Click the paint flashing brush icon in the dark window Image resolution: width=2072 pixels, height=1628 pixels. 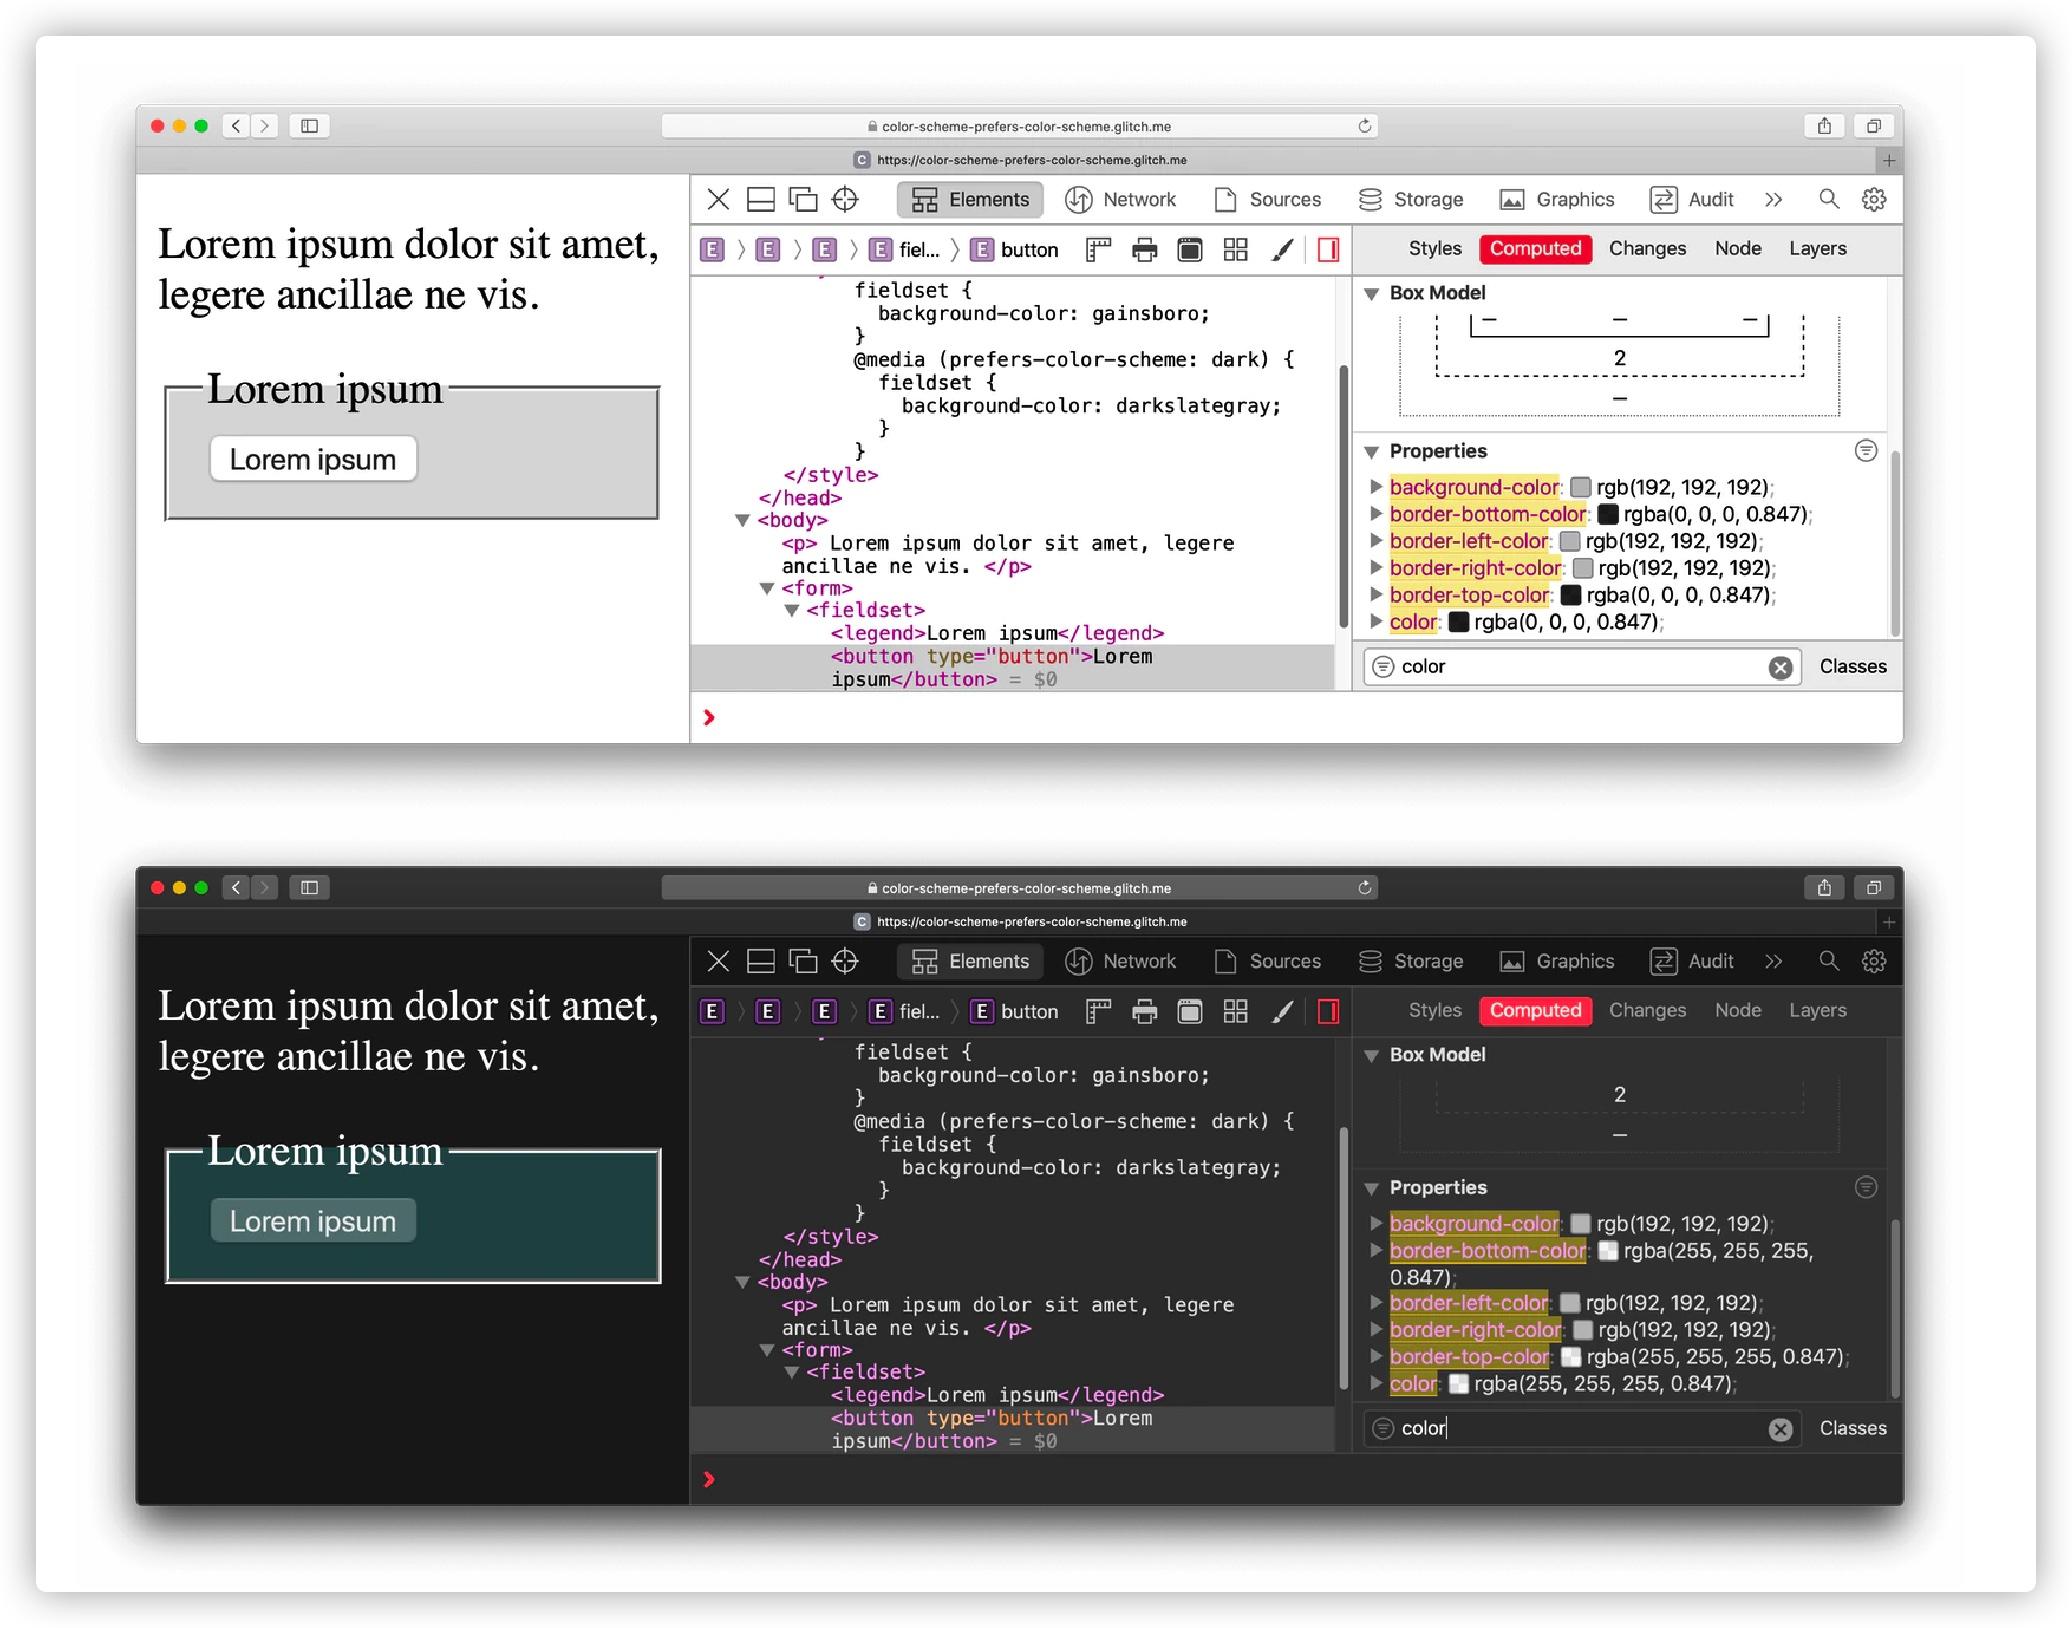click(x=1282, y=1012)
